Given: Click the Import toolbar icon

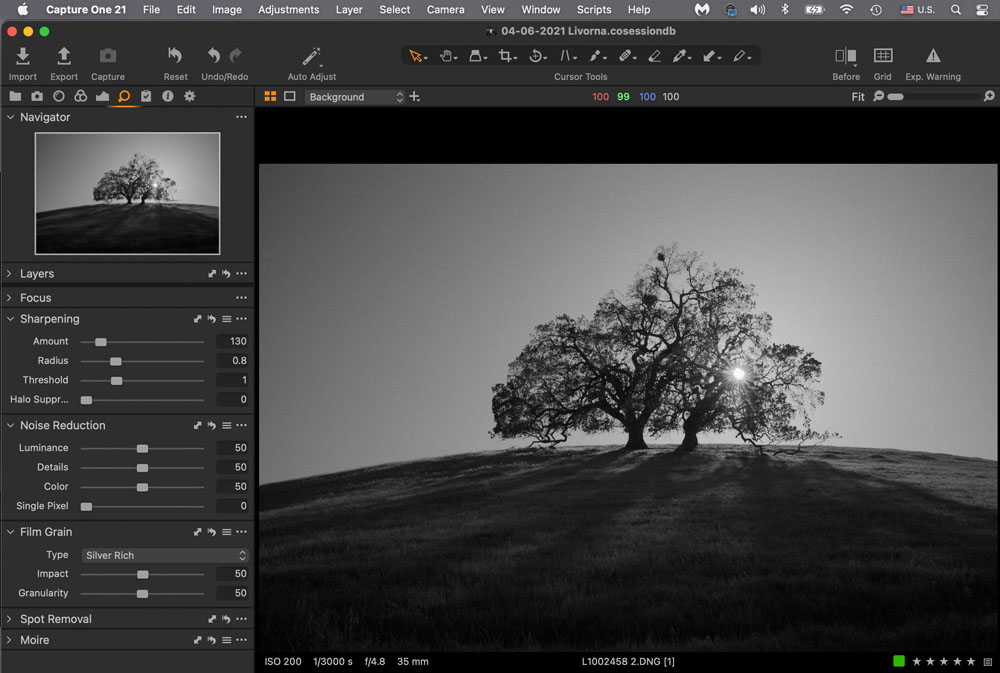Looking at the screenshot, I should coord(22,56).
